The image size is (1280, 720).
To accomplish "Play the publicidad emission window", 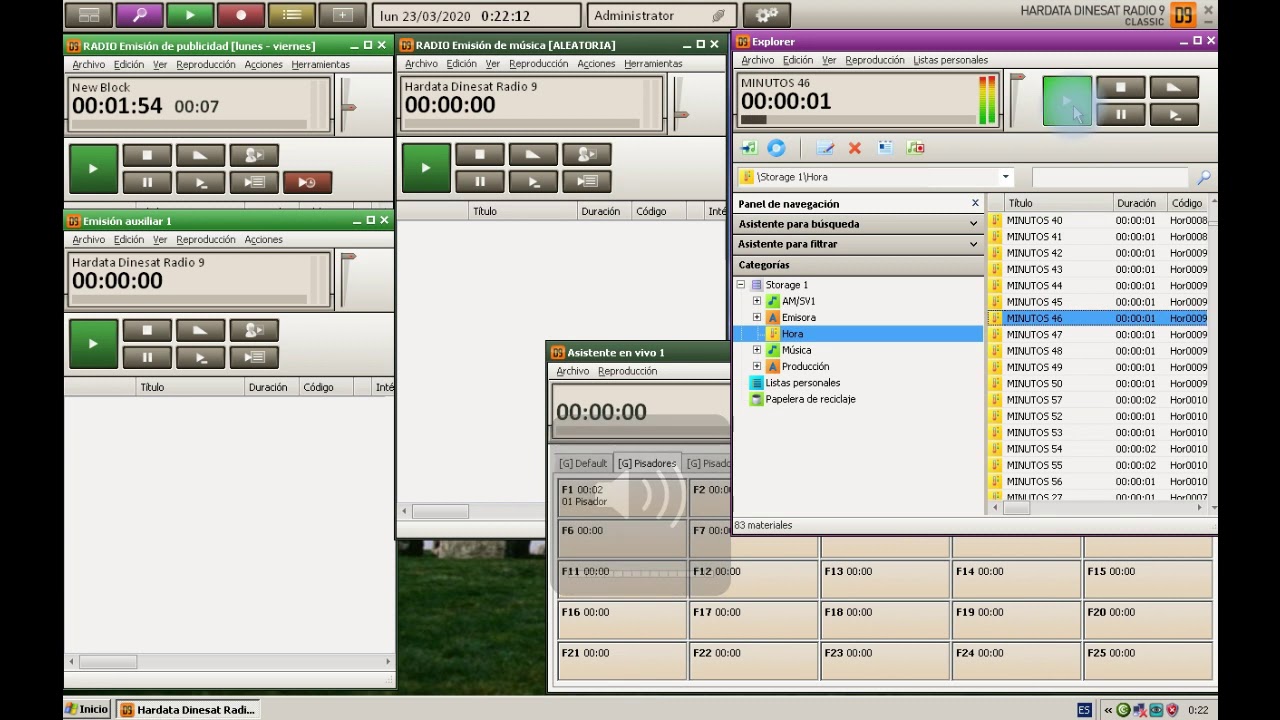I will (x=93, y=168).
